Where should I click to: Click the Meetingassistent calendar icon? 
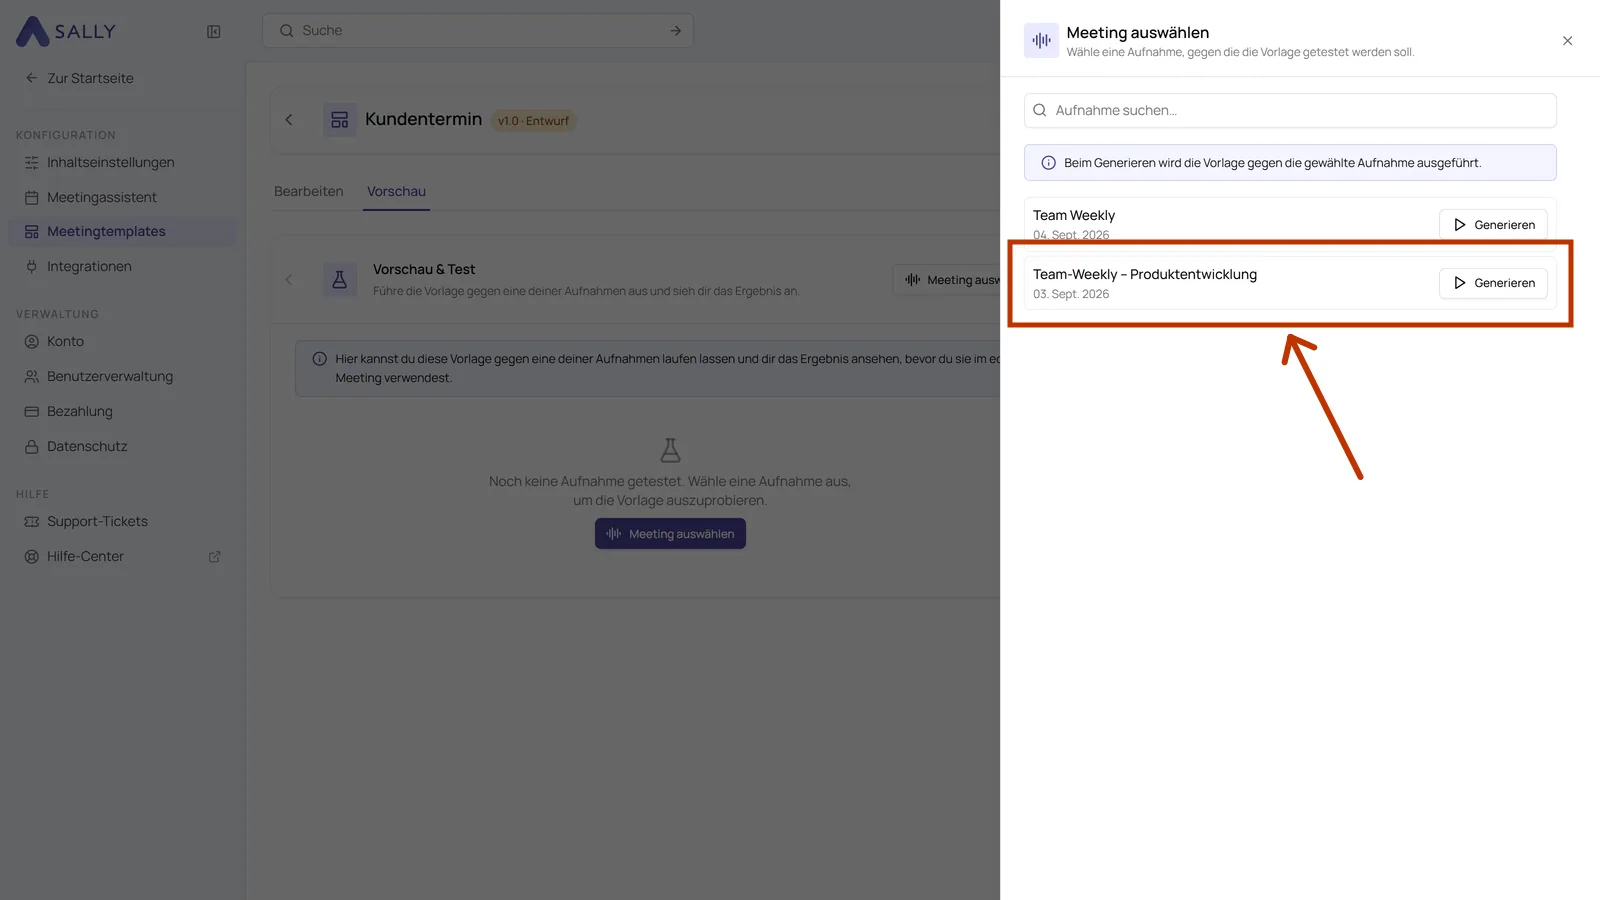(32, 198)
